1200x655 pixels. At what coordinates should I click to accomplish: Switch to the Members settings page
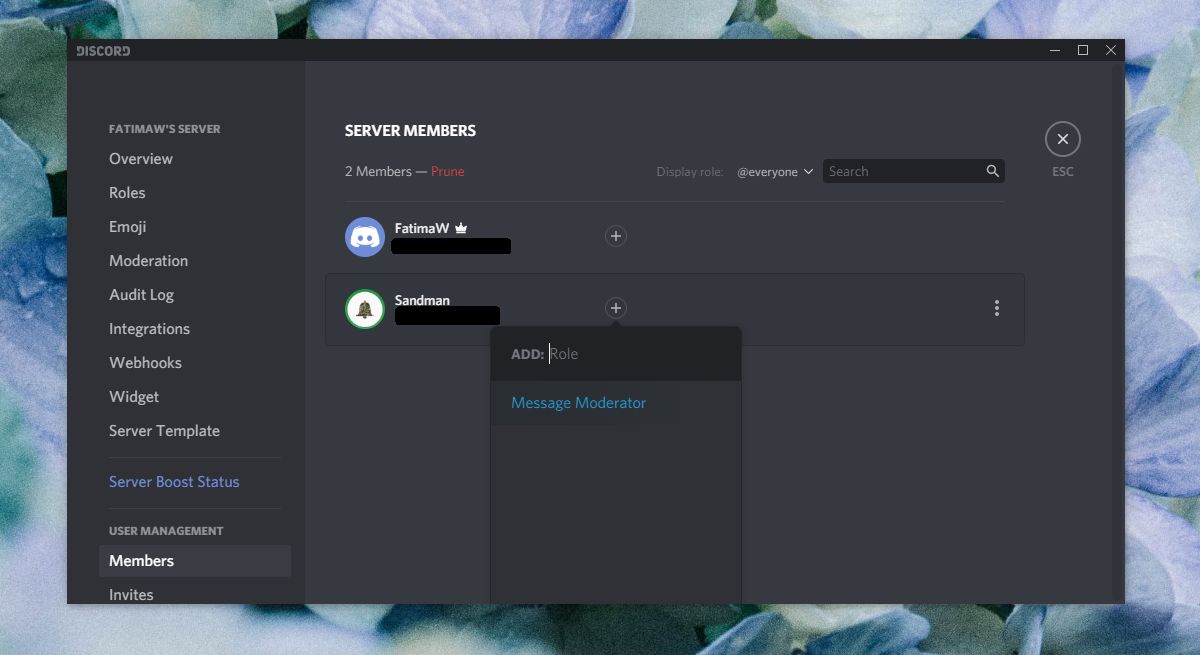(x=141, y=560)
